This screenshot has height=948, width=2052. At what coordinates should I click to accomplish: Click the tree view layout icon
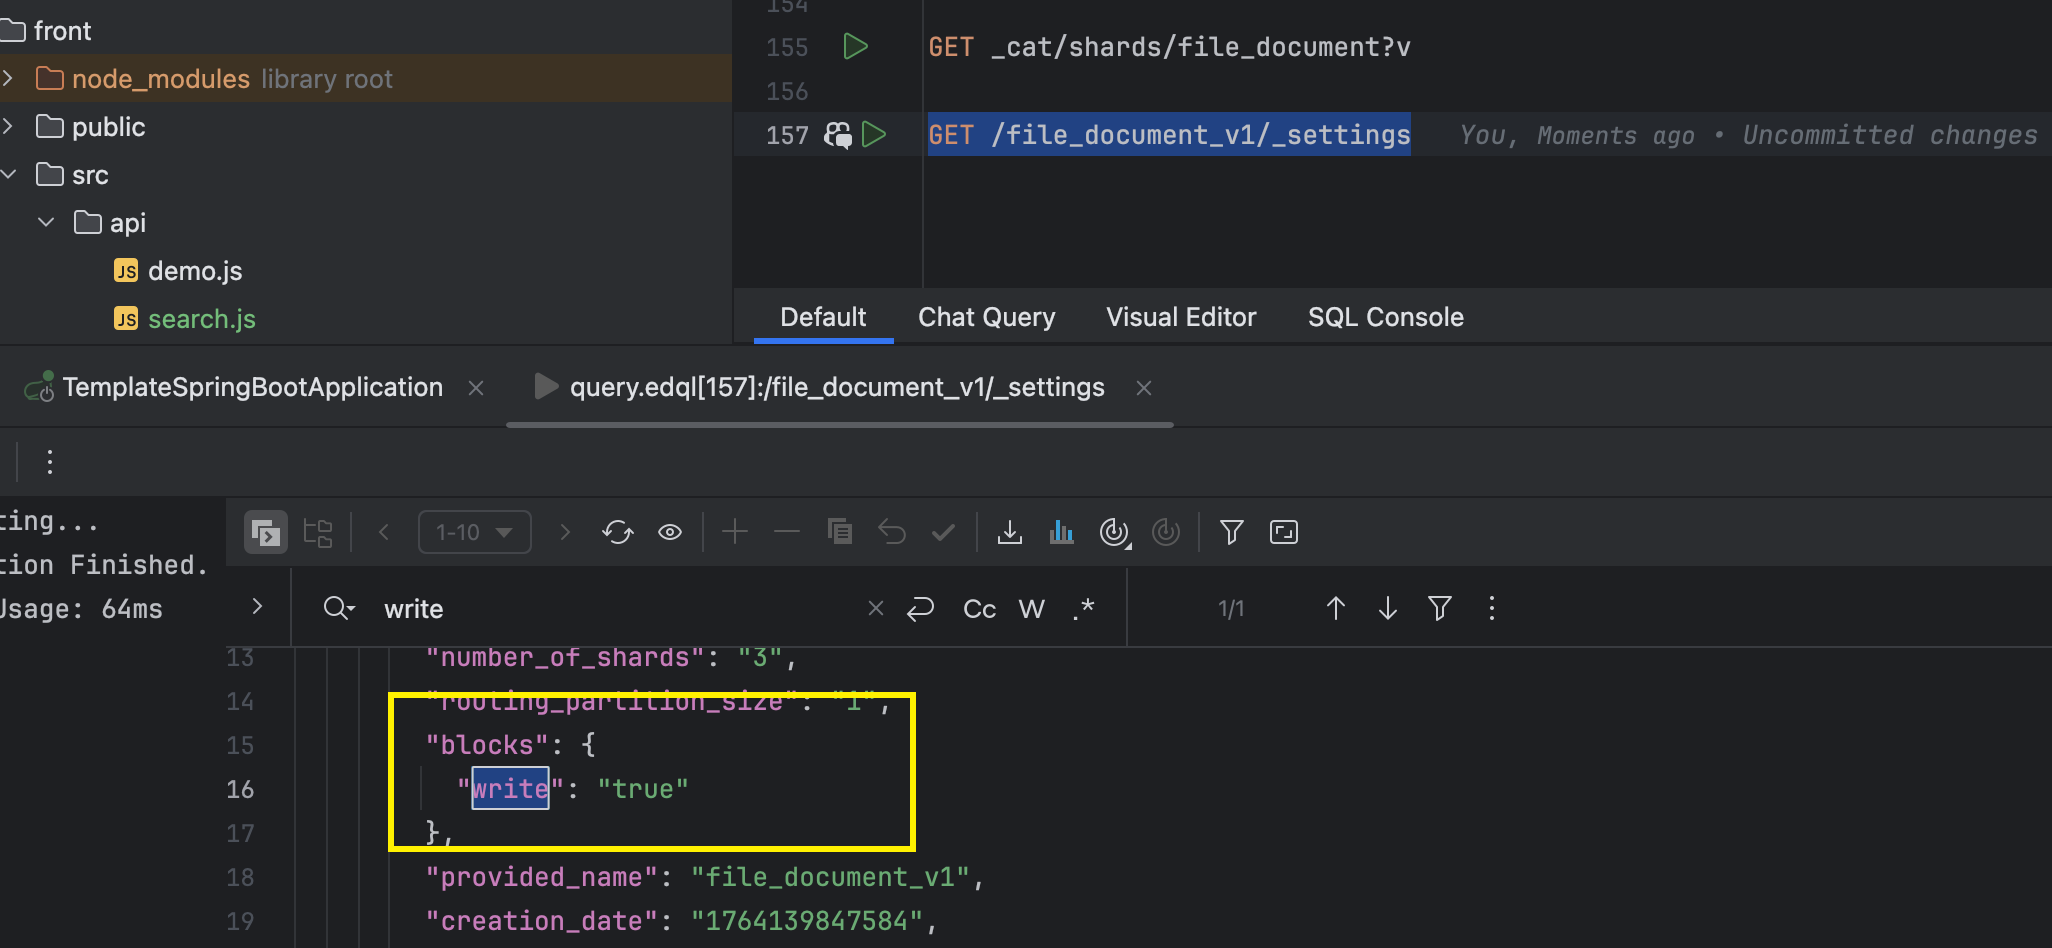click(318, 532)
